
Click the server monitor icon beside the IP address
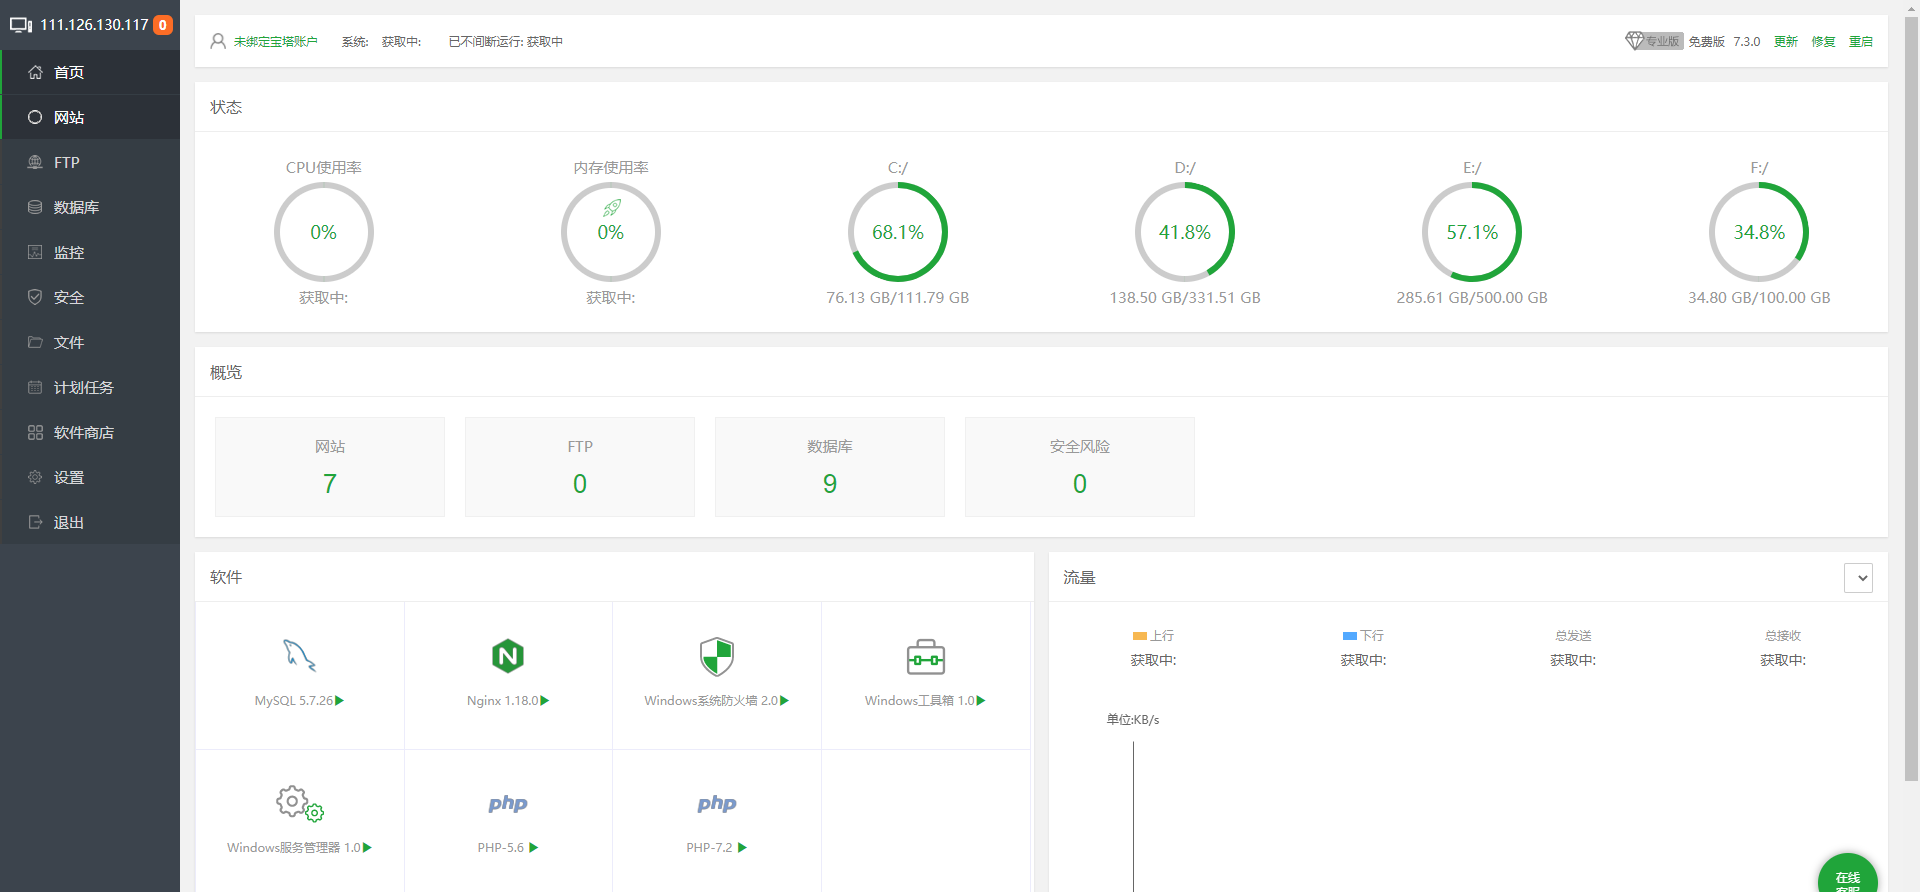tap(21, 25)
